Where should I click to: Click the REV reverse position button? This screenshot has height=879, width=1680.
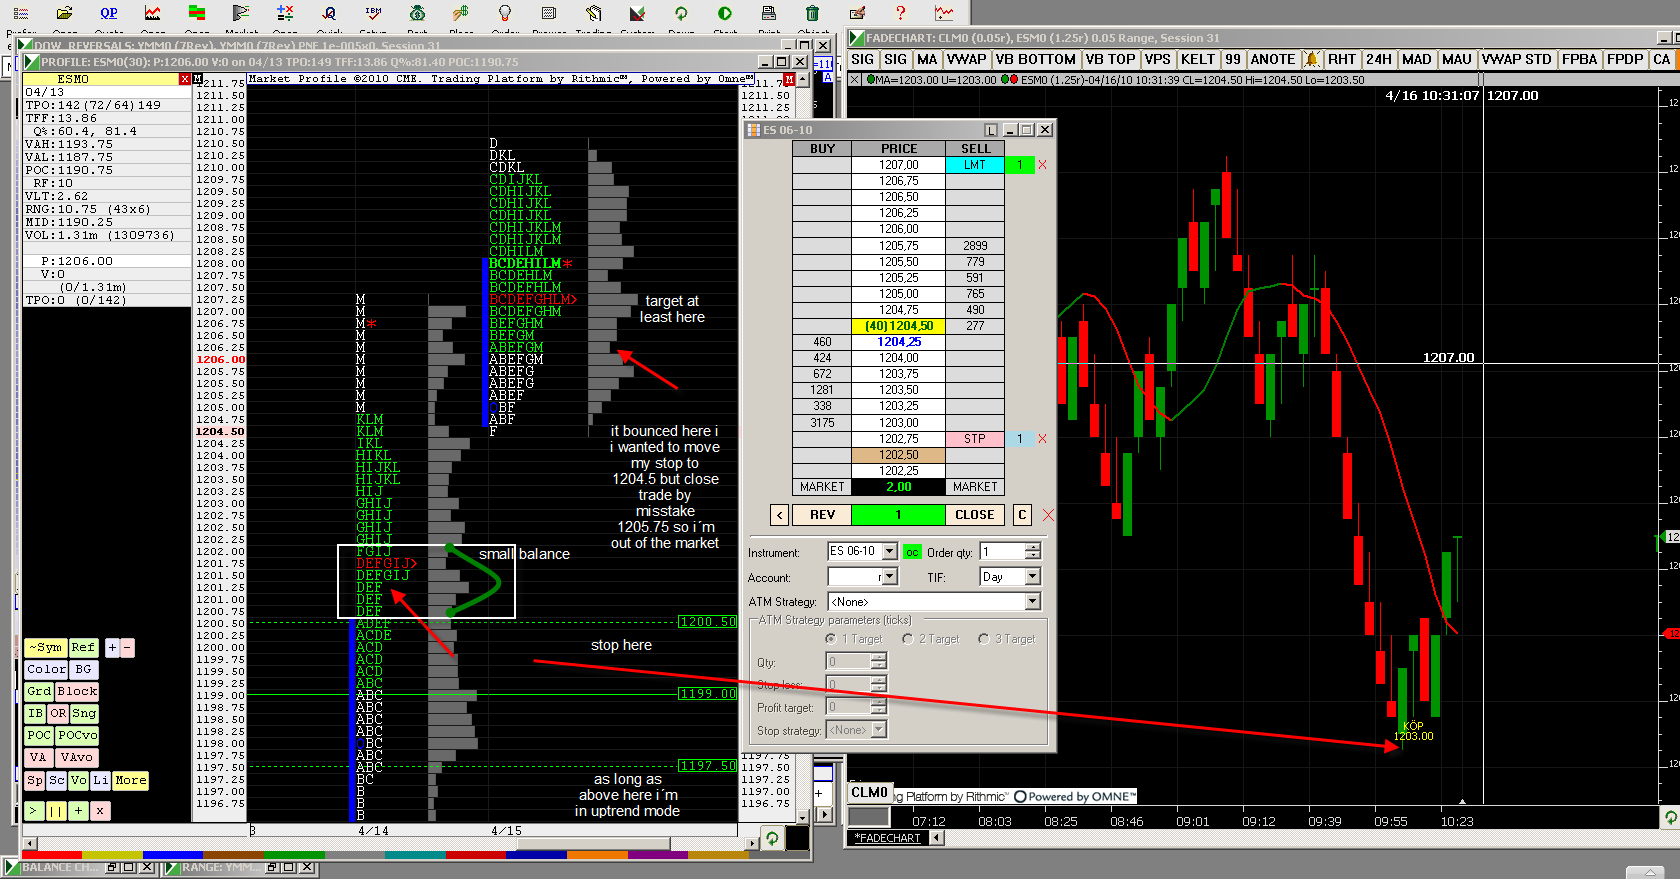click(822, 515)
